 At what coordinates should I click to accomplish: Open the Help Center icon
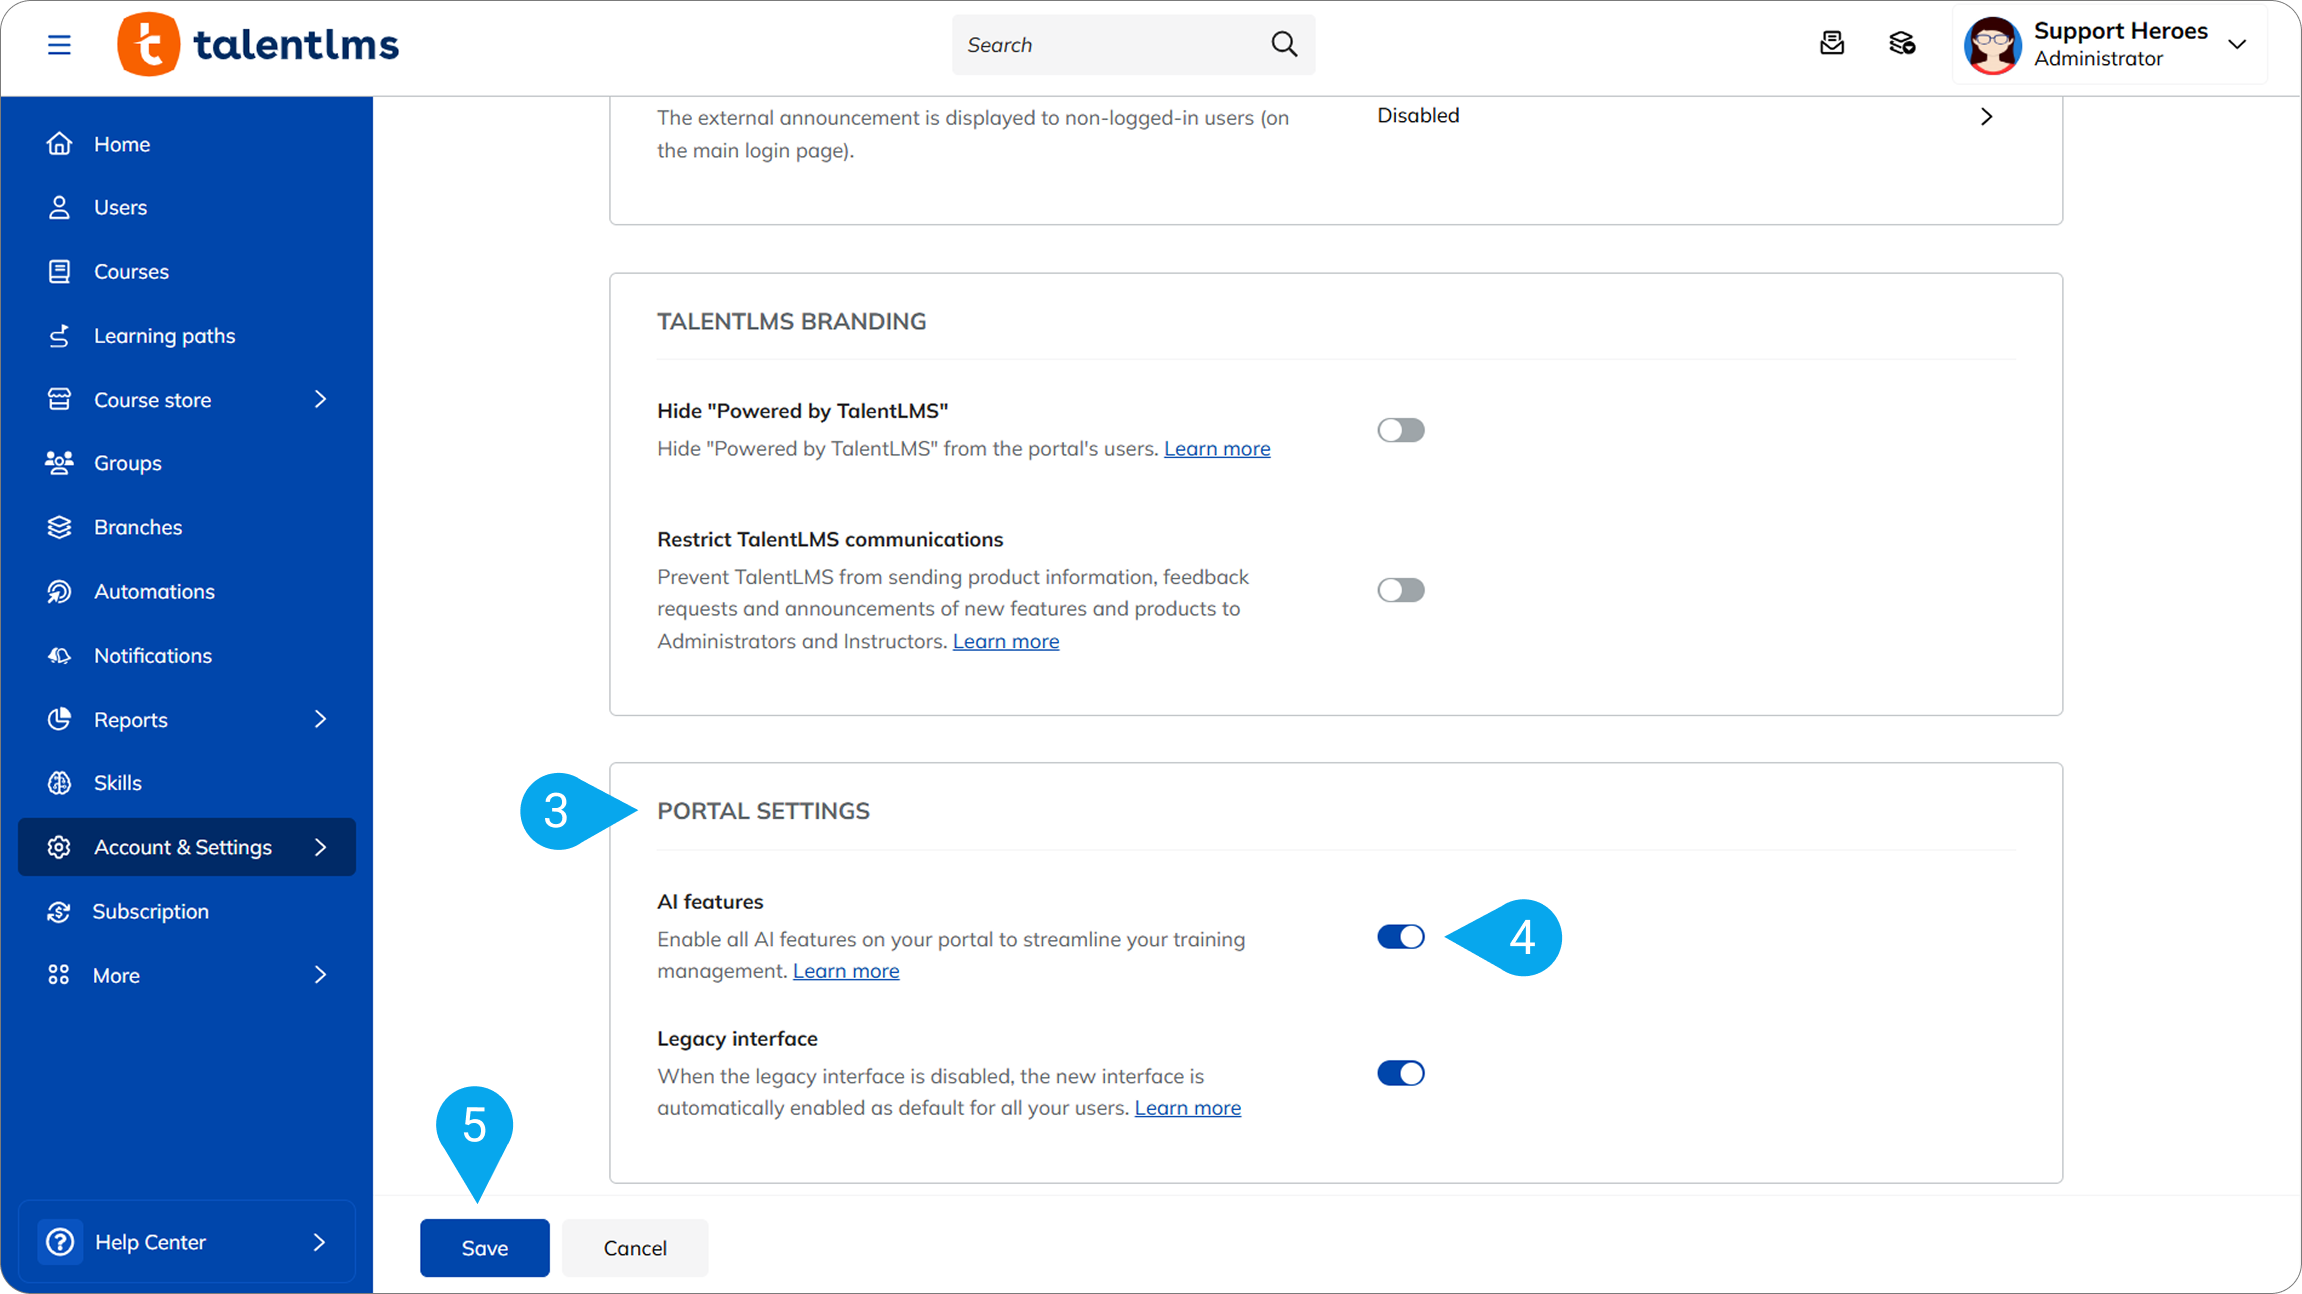pyautogui.click(x=60, y=1242)
